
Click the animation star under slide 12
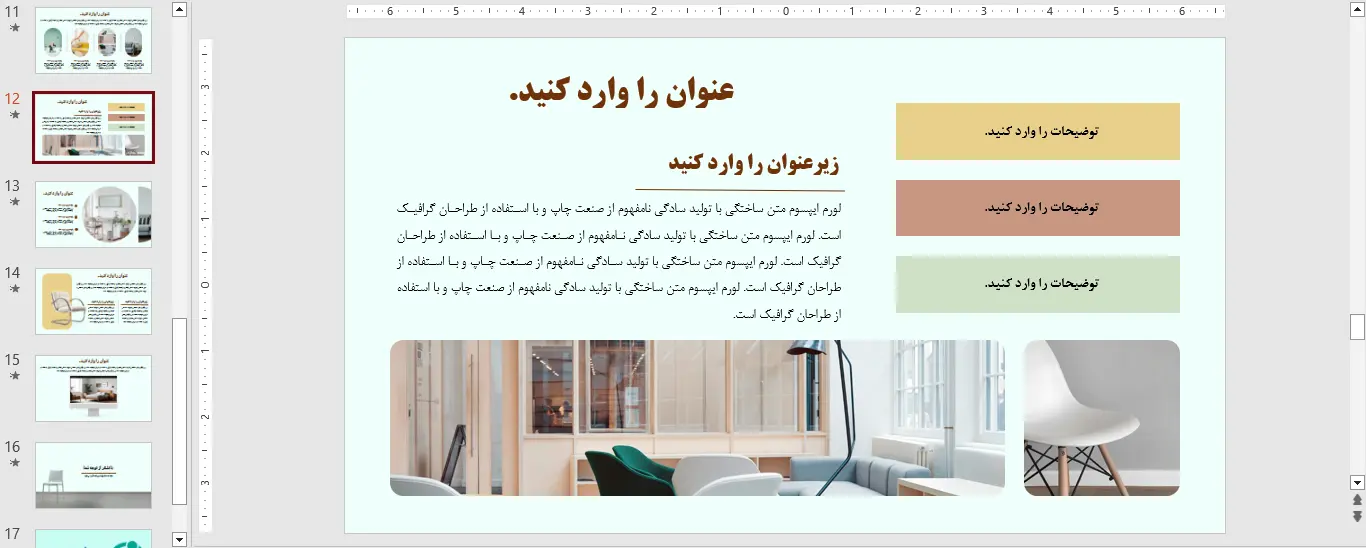(x=14, y=115)
